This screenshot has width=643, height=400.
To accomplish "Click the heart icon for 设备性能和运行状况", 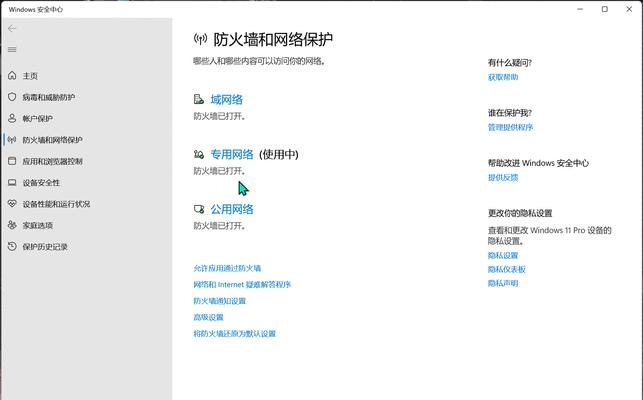I will click(x=12, y=203).
